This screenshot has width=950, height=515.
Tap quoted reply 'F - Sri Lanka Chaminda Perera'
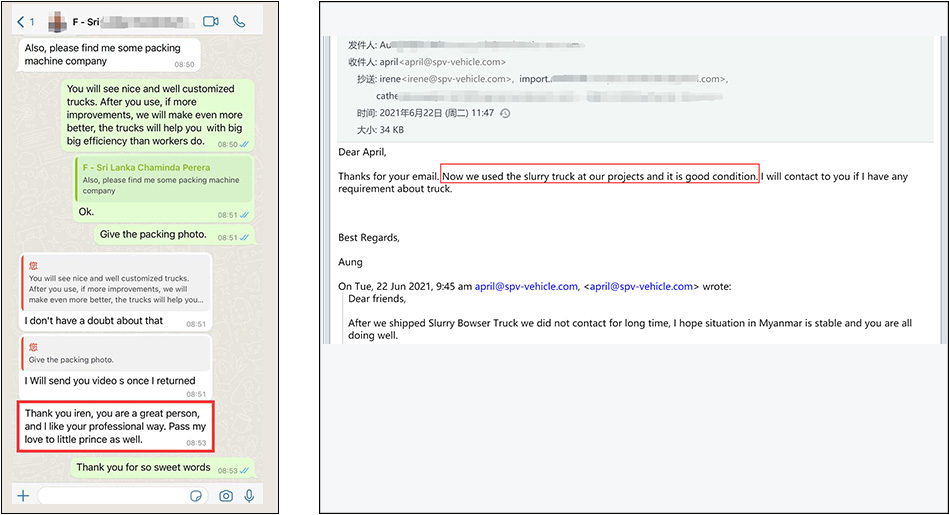(164, 179)
